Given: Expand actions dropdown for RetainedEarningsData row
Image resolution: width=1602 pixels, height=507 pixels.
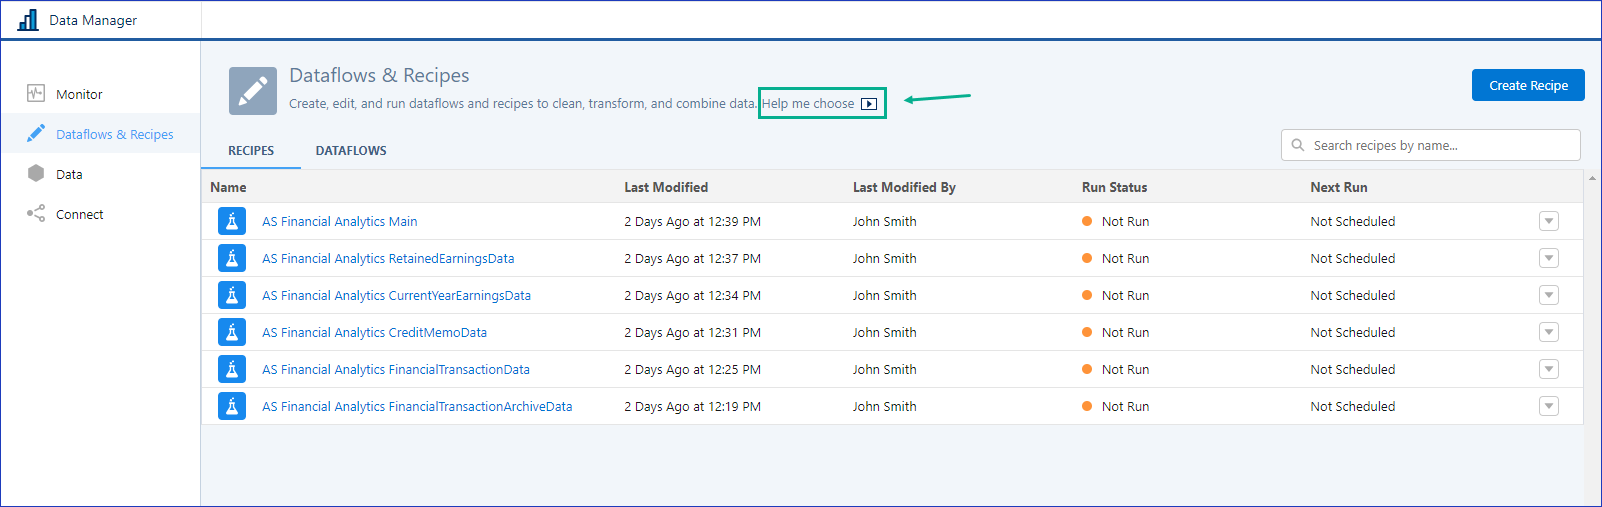Looking at the screenshot, I should point(1549,258).
